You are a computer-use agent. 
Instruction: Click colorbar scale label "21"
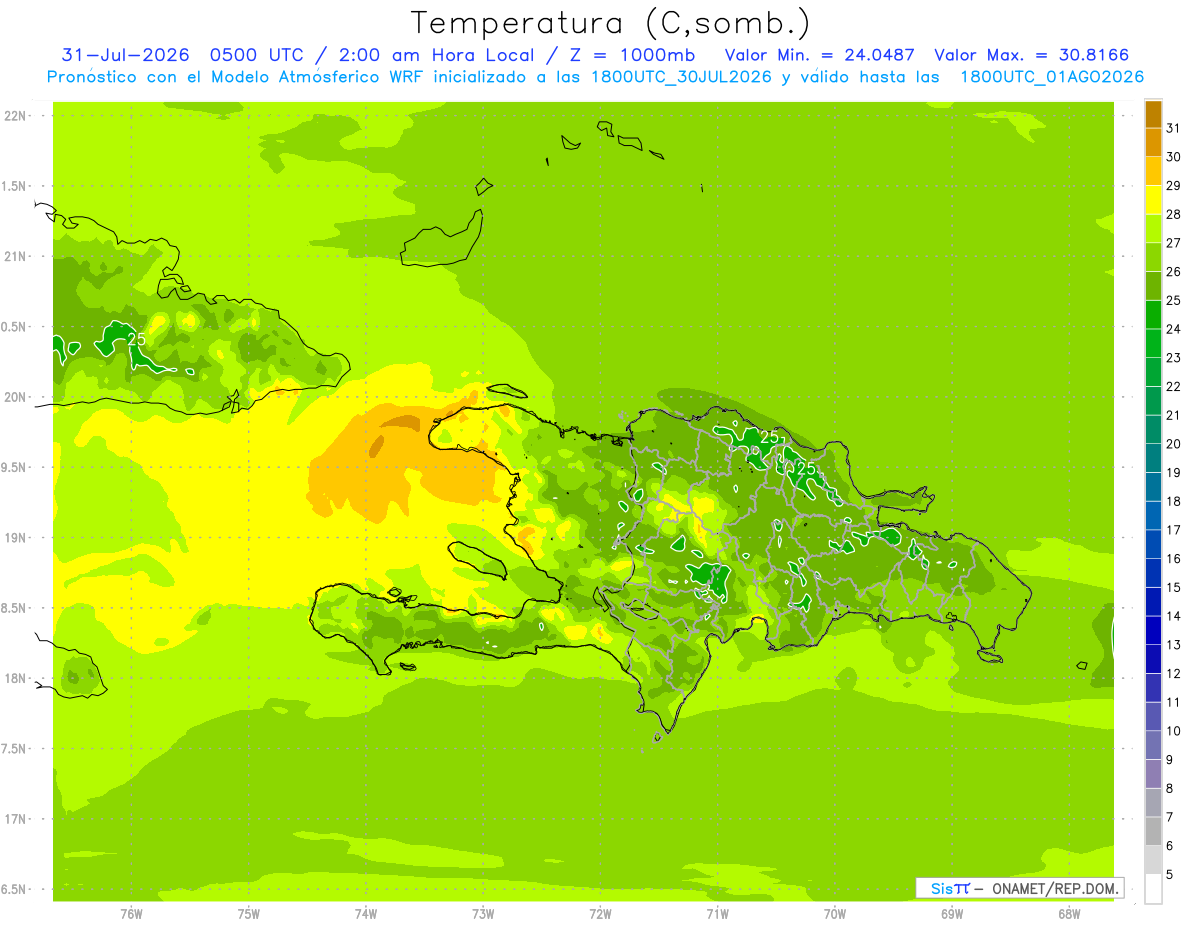pos(1173,415)
